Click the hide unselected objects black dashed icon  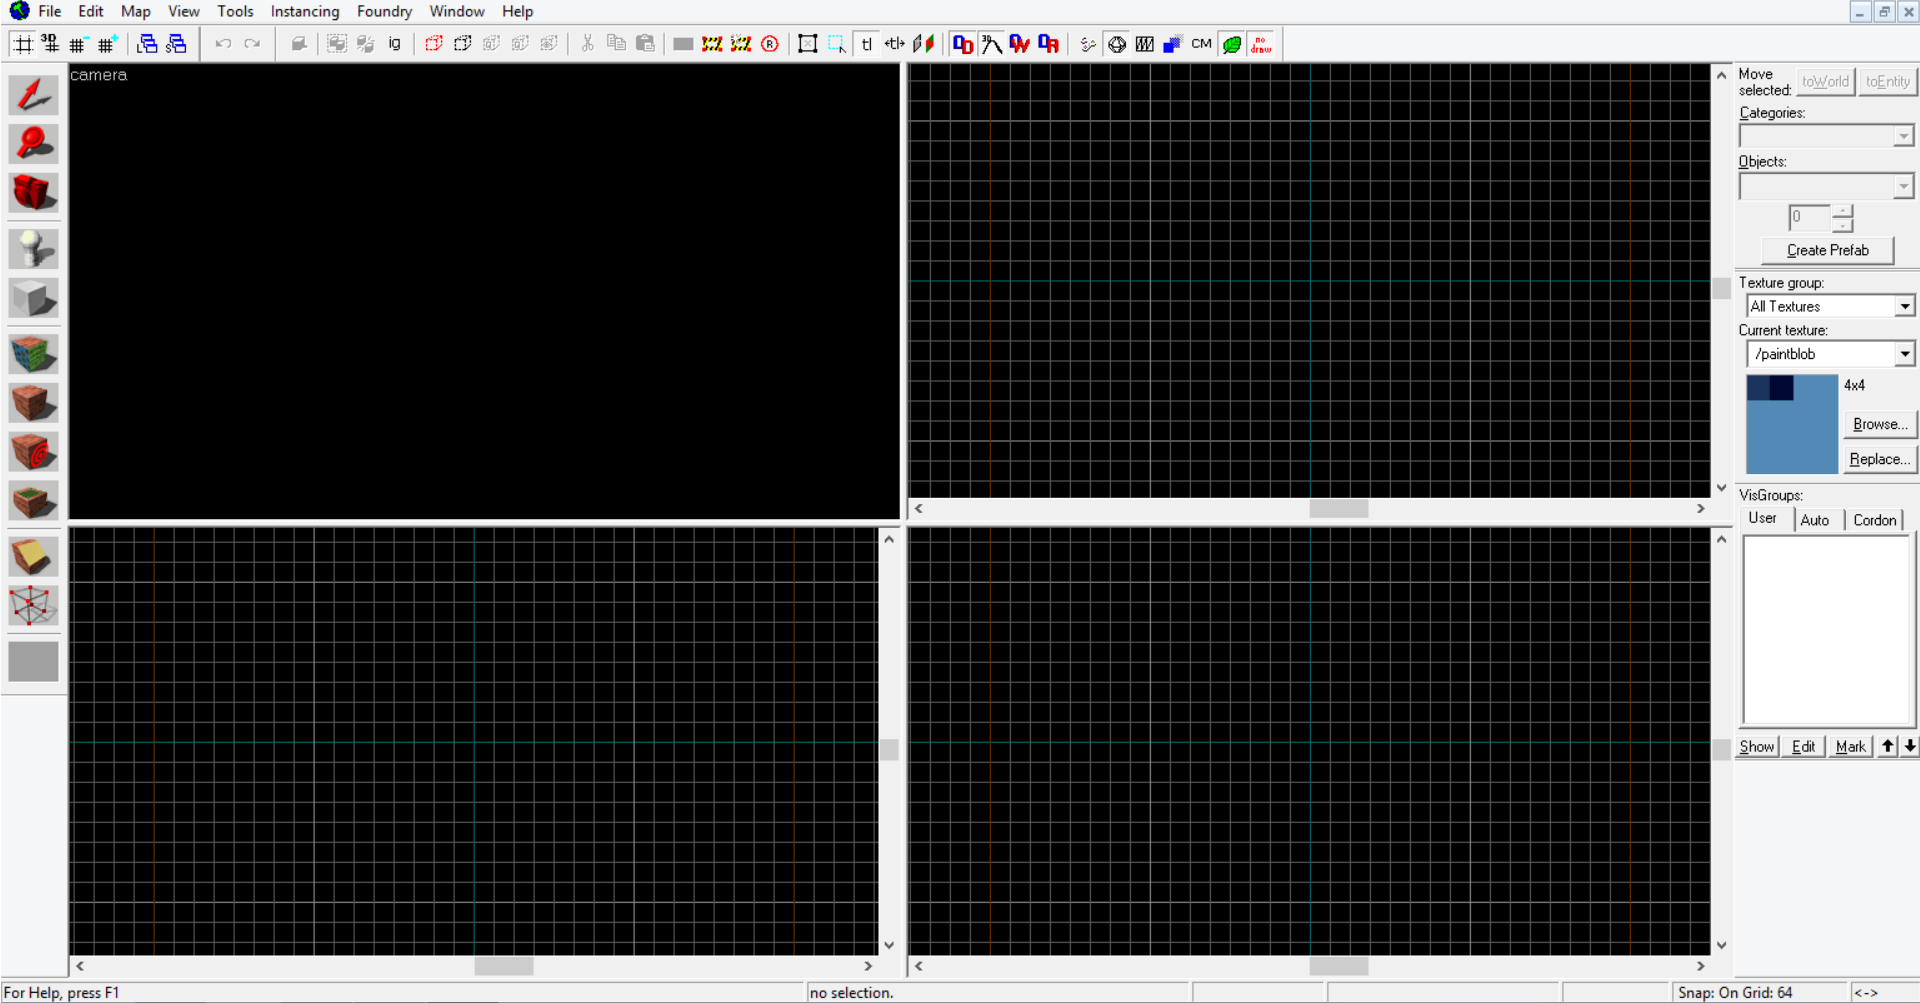click(x=463, y=44)
